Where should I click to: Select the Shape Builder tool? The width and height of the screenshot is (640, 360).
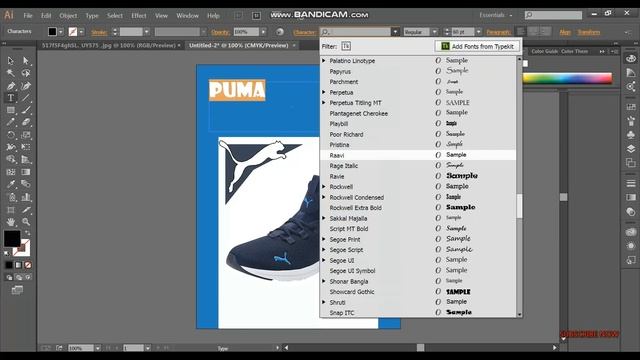click(11, 160)
